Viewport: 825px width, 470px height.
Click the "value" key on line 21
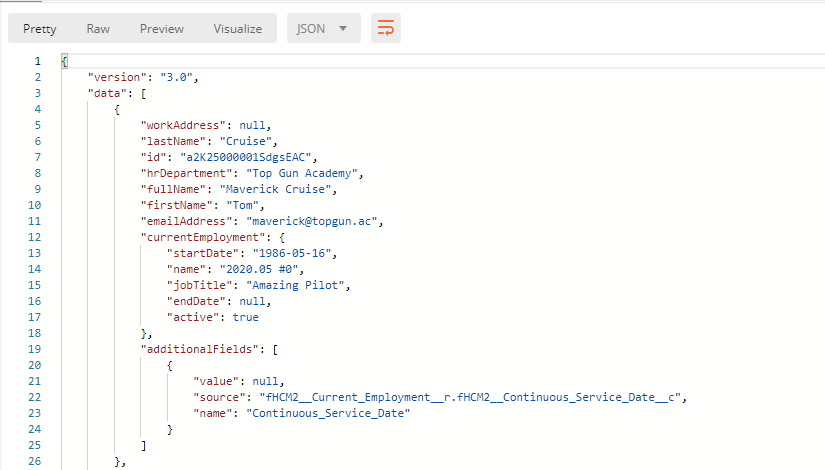[216, 381]
